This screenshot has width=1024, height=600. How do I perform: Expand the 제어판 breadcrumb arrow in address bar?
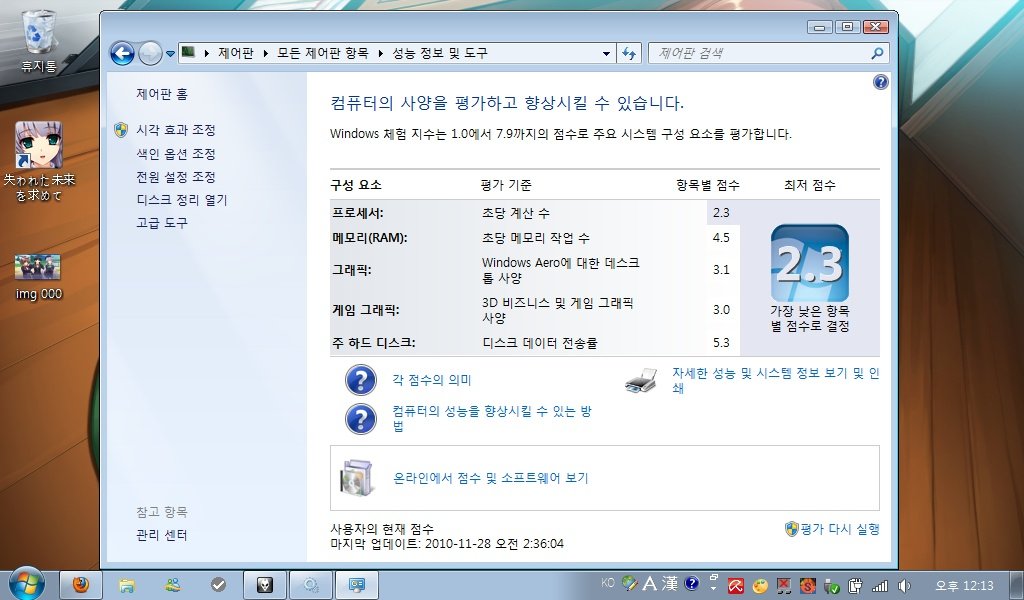[268, 53]
